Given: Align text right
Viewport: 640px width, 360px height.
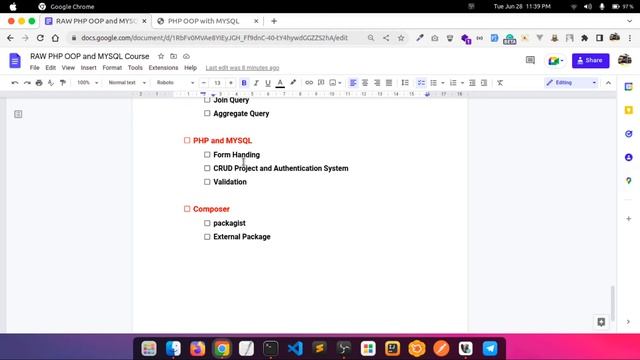Looking at the screenshot, I should [377, 83].
